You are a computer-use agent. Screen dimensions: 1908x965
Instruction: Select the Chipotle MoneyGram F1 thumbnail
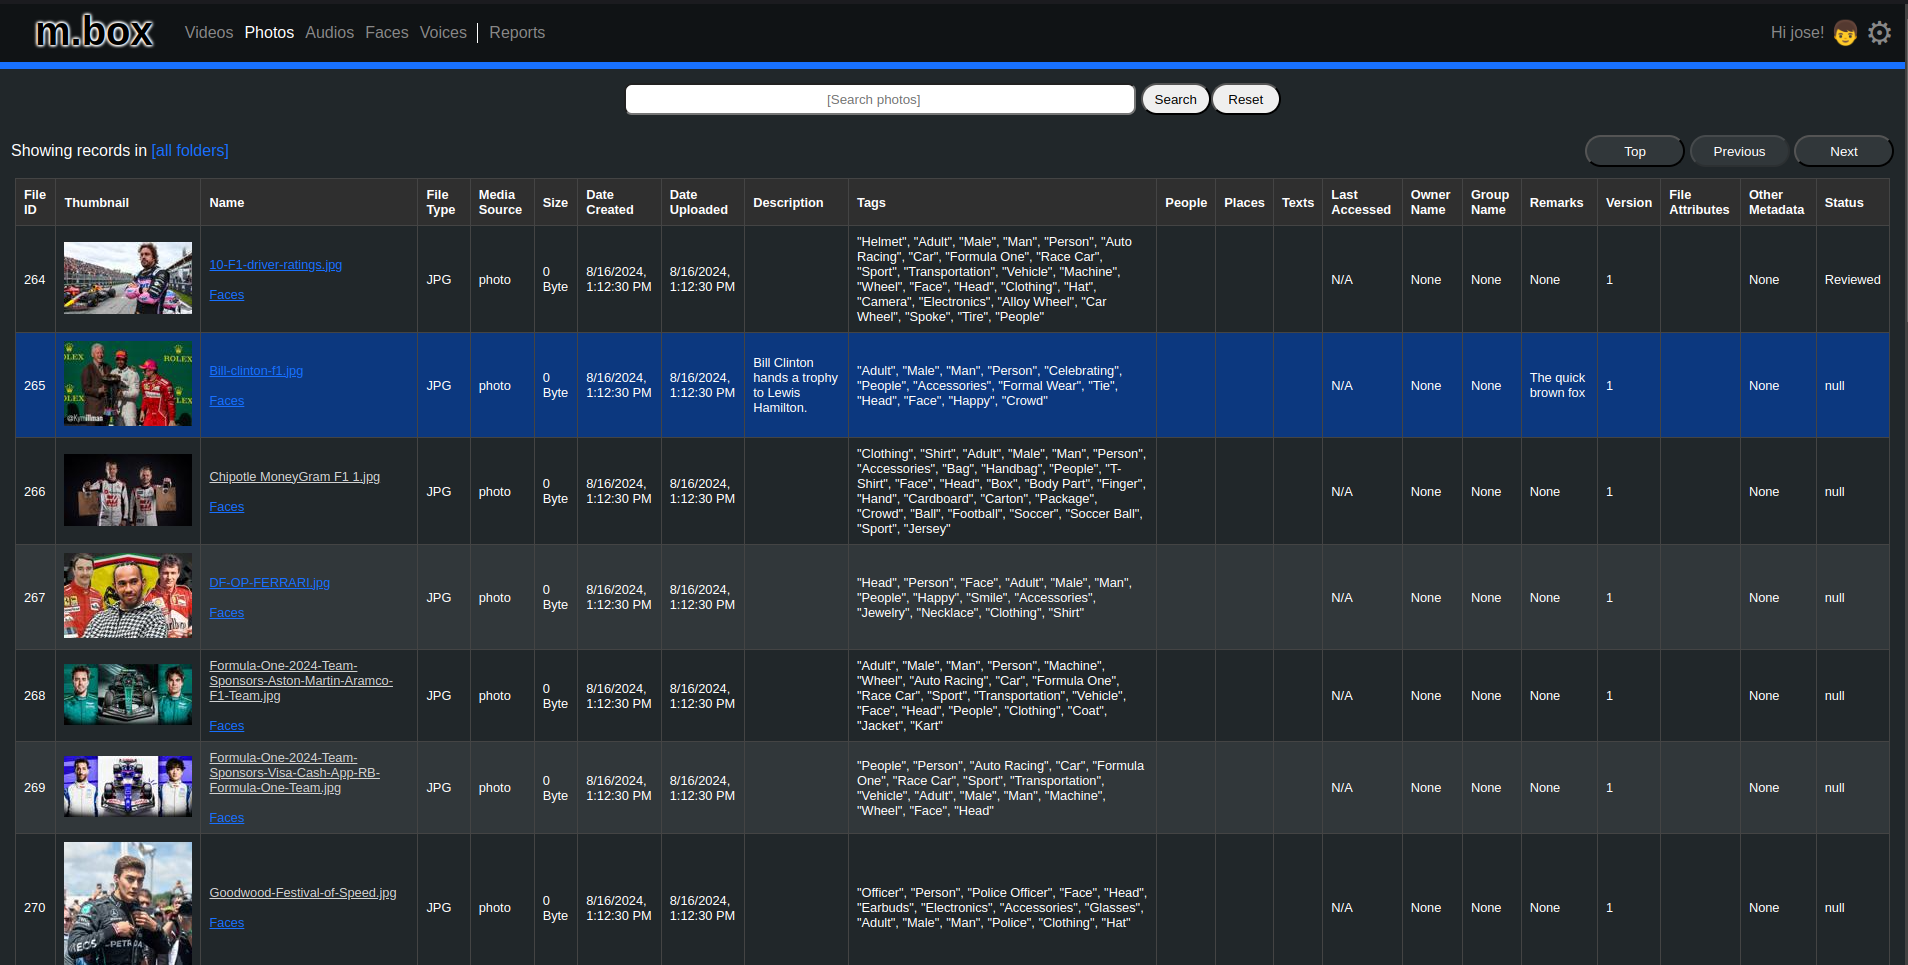pos(128,490)
